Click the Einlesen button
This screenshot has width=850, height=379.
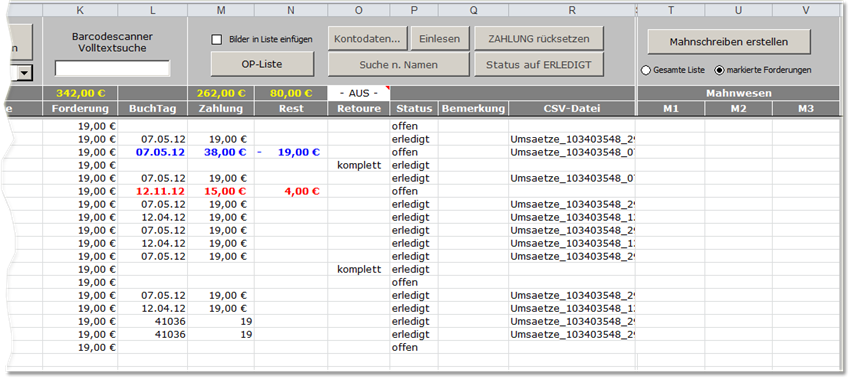click(440, 39)
